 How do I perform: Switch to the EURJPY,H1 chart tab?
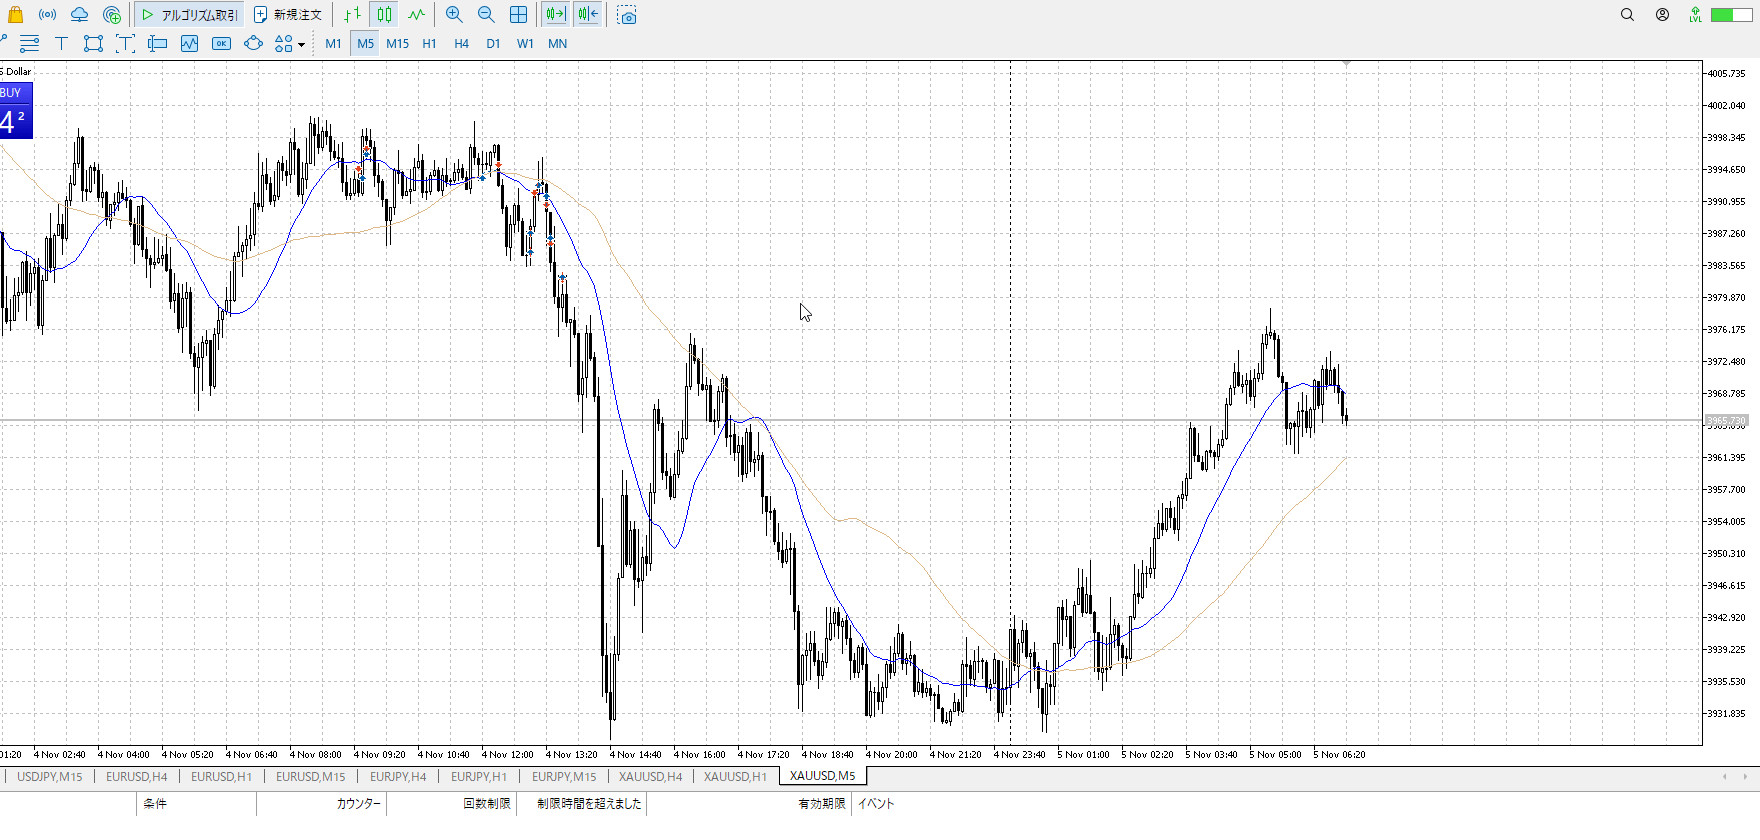tap(478, 777)
